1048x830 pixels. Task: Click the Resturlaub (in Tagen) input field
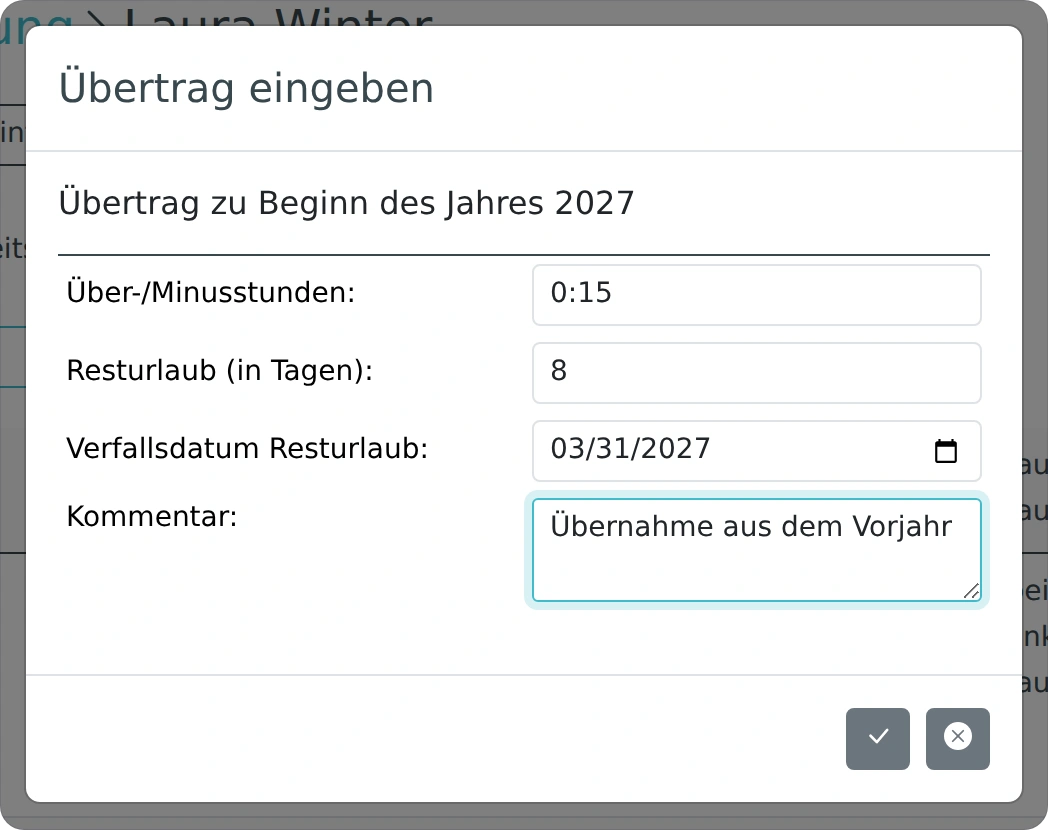(x=757, y=373)
